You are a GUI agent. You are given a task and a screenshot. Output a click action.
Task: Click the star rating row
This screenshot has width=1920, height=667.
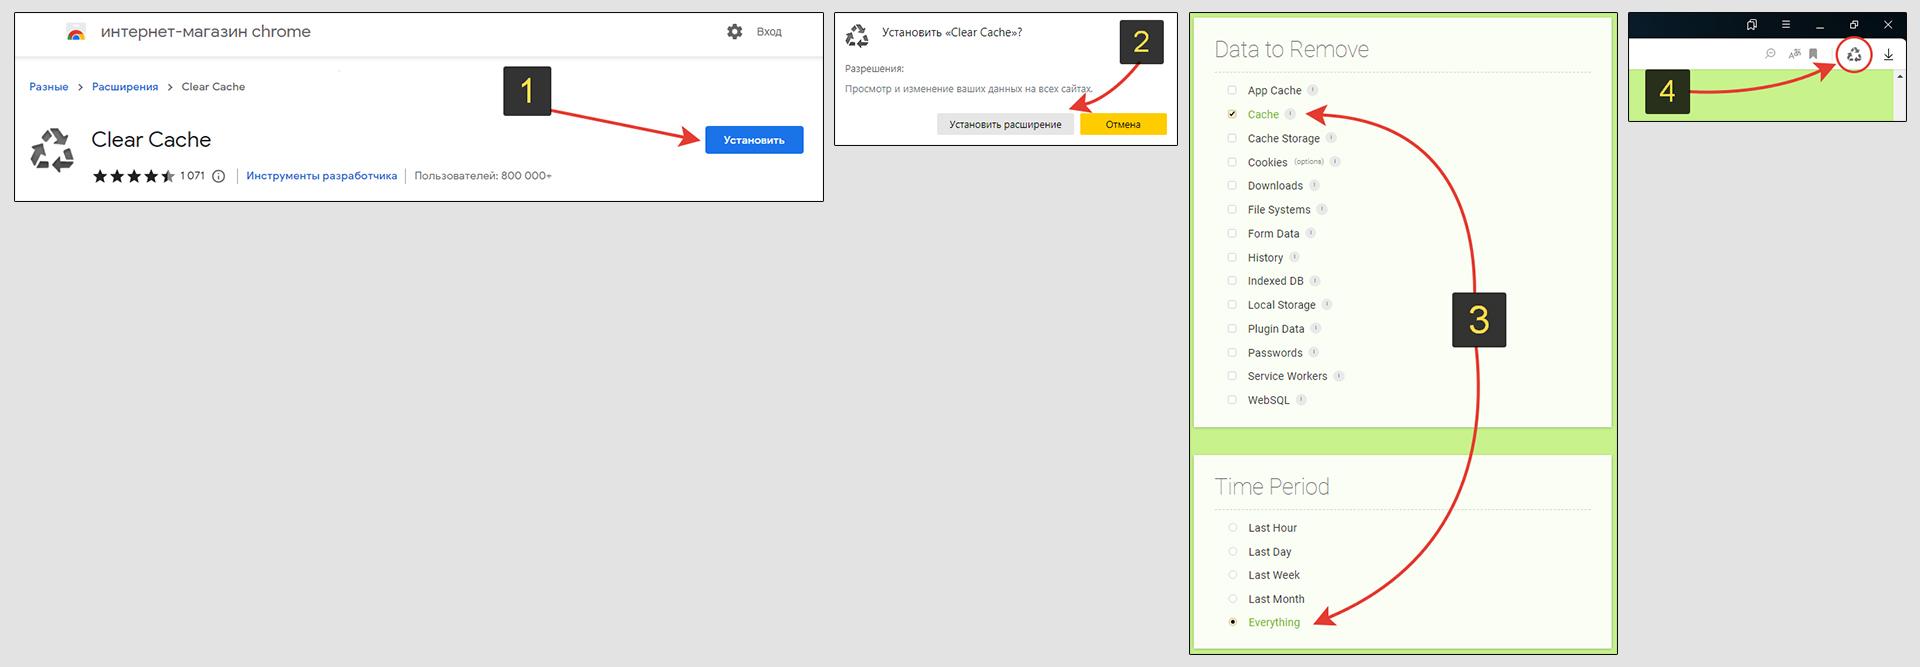[x=133, y=176]
